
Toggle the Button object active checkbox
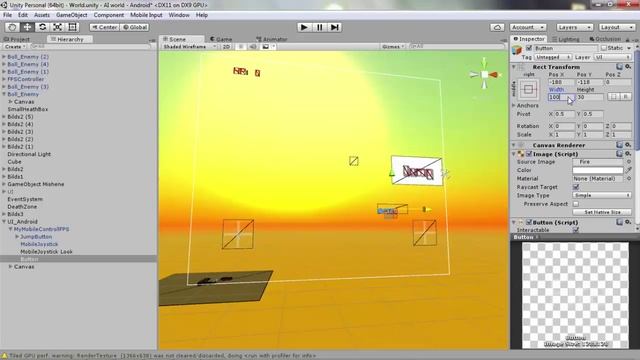pos(529,48)
